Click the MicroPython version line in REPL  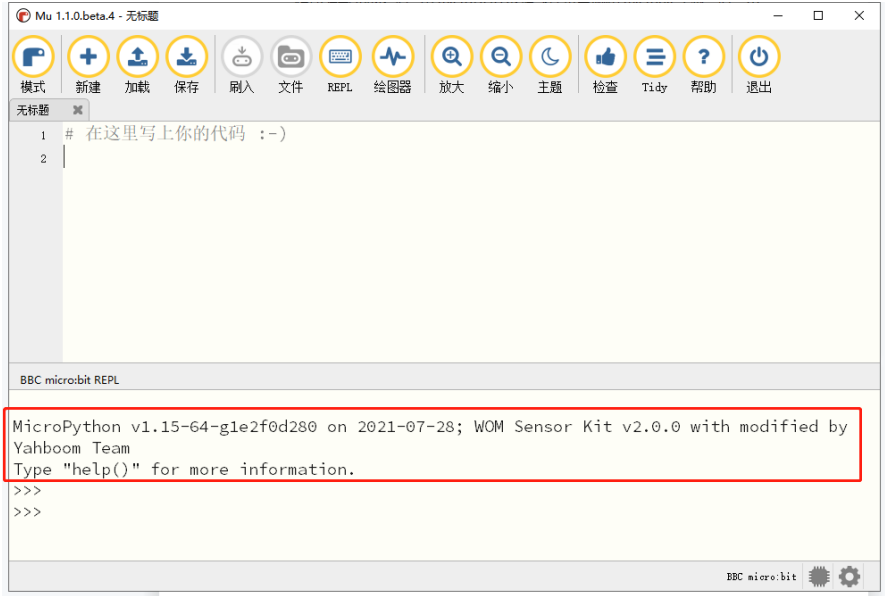430,427
